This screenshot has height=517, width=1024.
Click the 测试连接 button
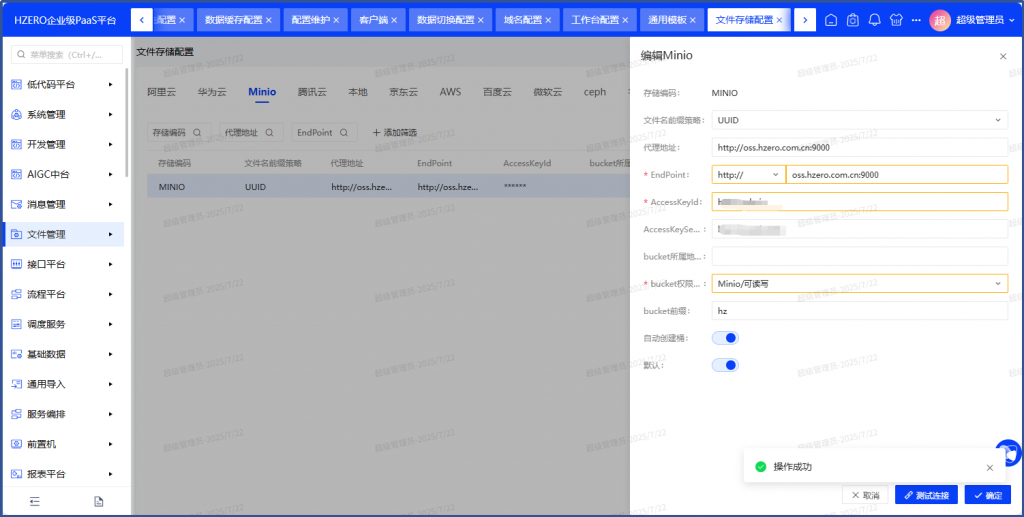point(927,495)
